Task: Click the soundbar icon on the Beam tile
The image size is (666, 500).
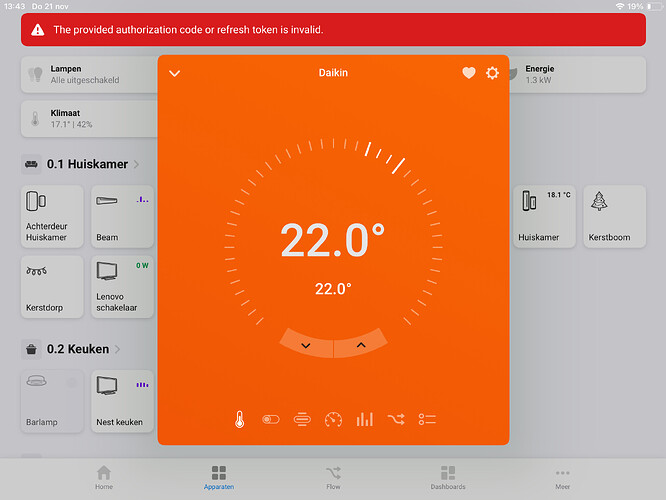Action: (107, 201)
